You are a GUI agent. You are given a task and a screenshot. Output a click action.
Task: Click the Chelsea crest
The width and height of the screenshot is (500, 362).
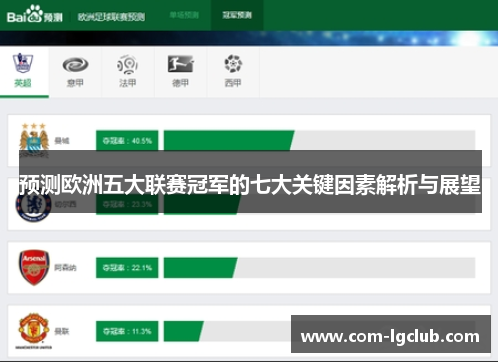click(x=33, y=205)
